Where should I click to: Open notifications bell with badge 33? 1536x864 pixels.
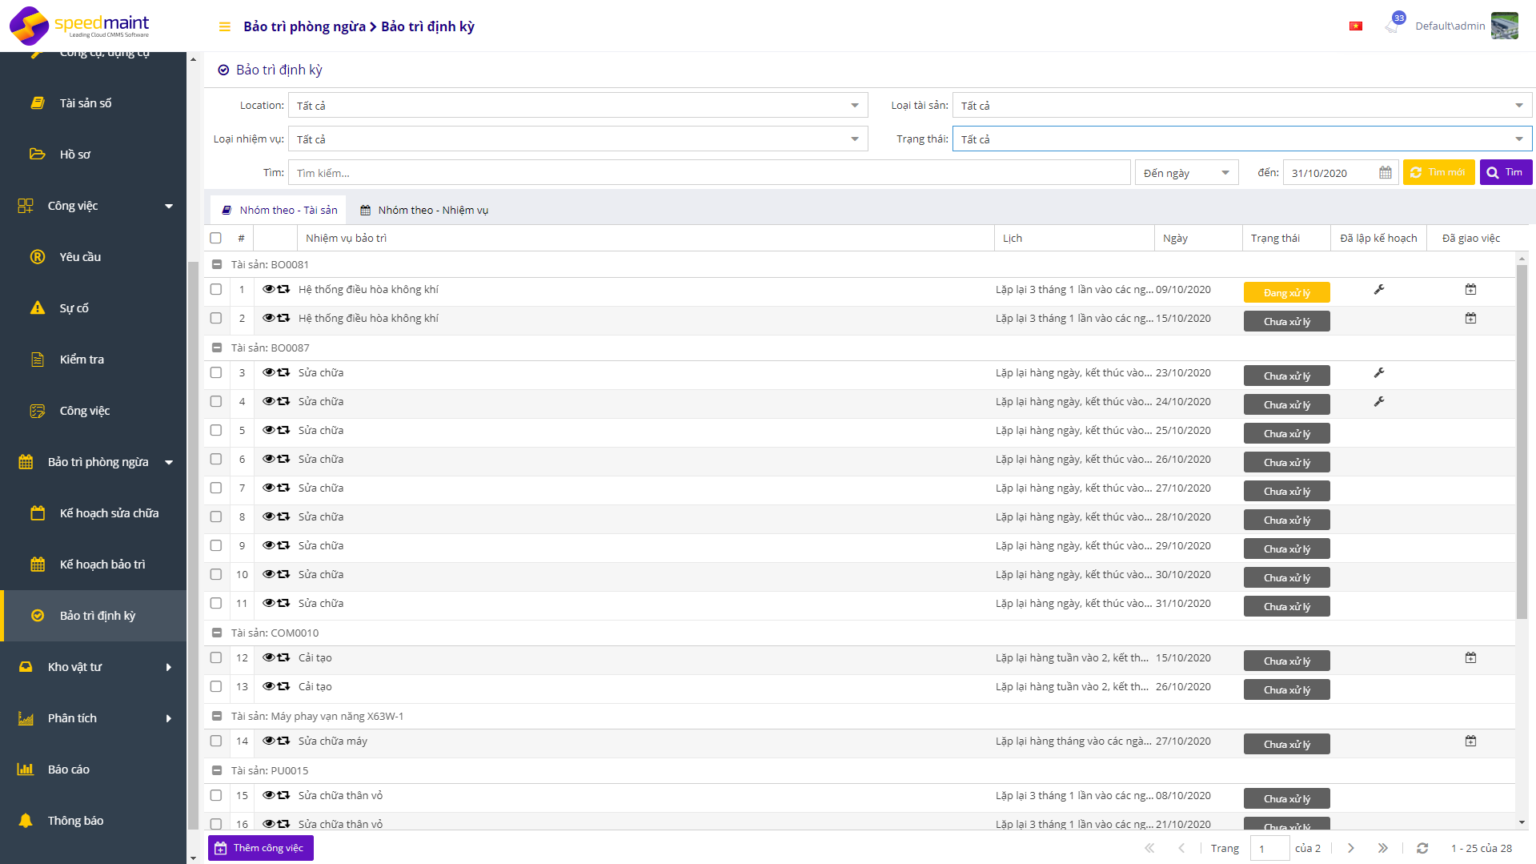pos(1393,25)
